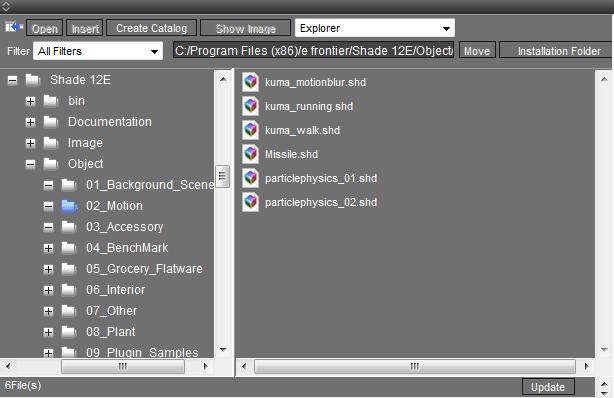614x398 pixels.
Task: Select the kuma_motionblur.shd file icon
Action: (251, 82)
